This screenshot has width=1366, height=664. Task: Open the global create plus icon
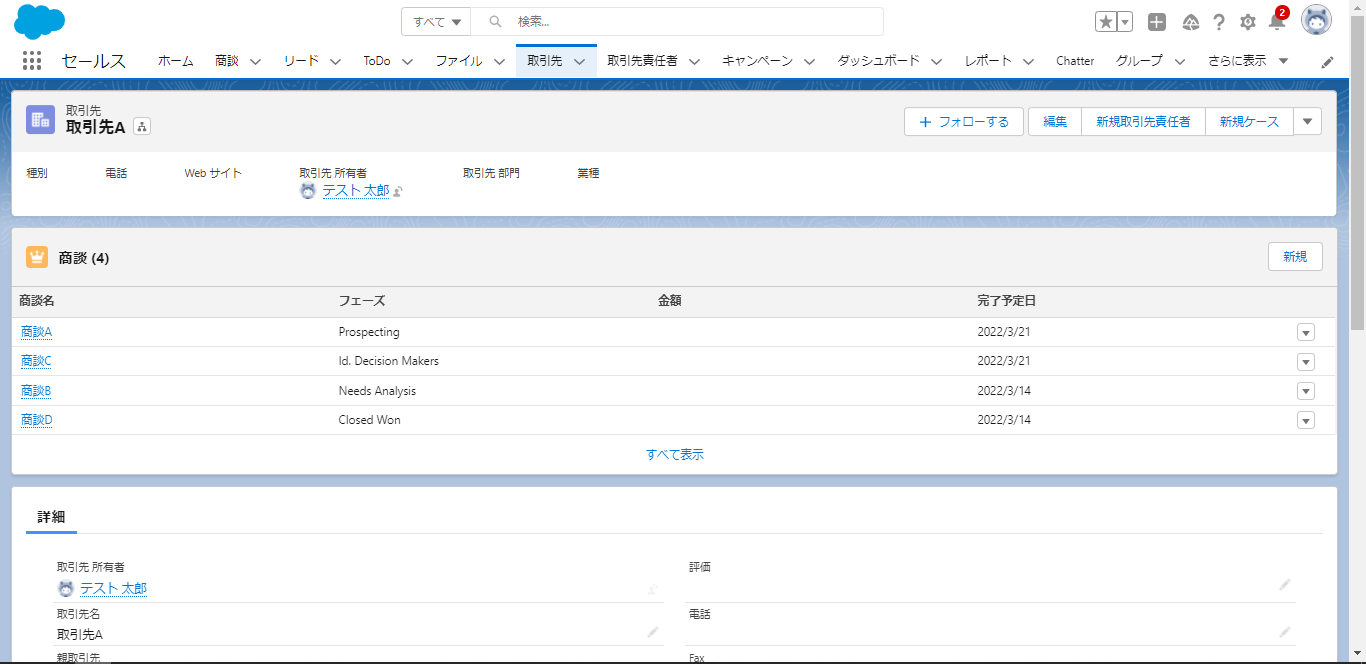1157,22
